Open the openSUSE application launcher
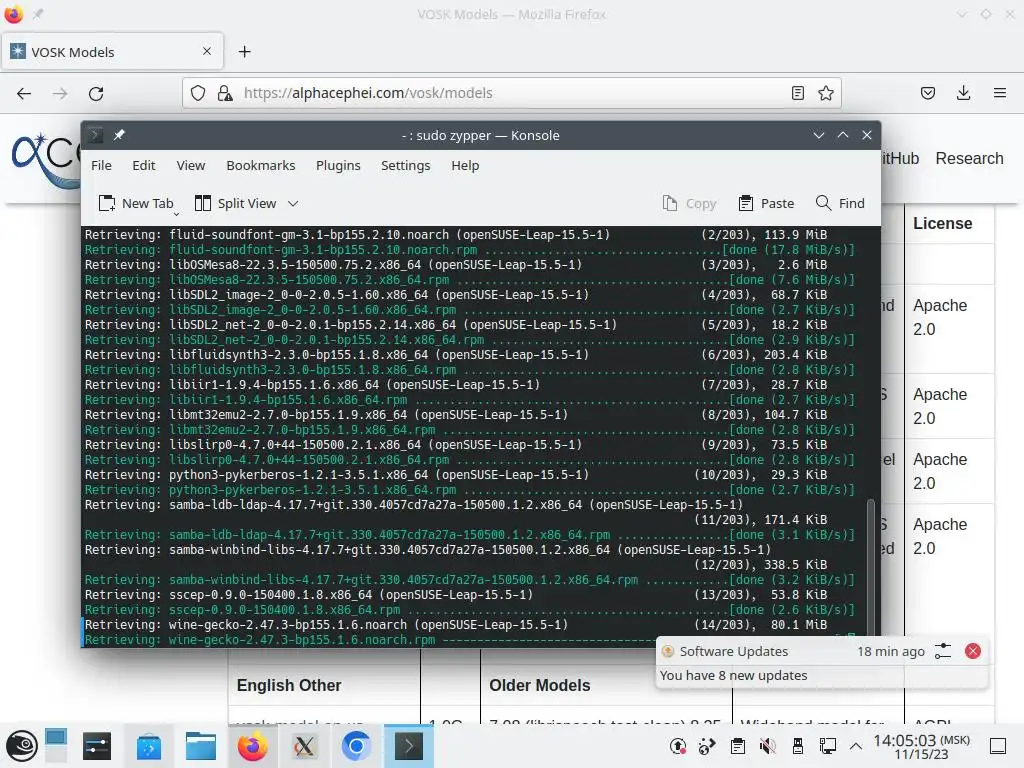 pyautogui.click(x=22, y=746)
